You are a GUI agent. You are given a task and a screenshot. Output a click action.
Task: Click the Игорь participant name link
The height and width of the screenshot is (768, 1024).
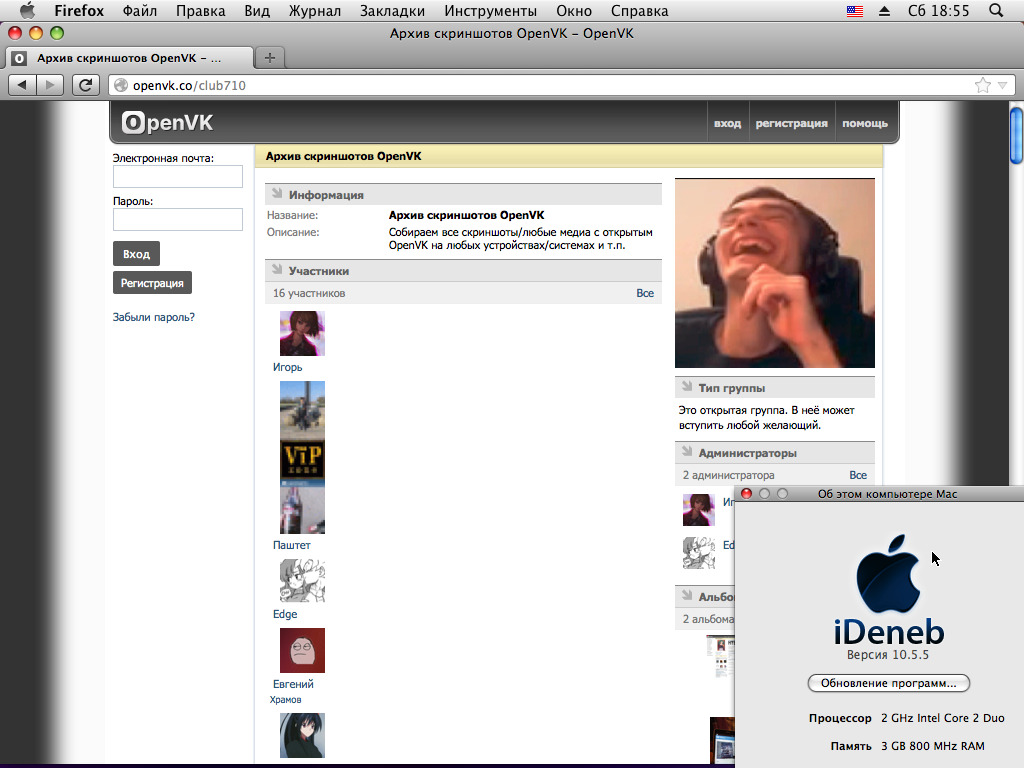287,367
